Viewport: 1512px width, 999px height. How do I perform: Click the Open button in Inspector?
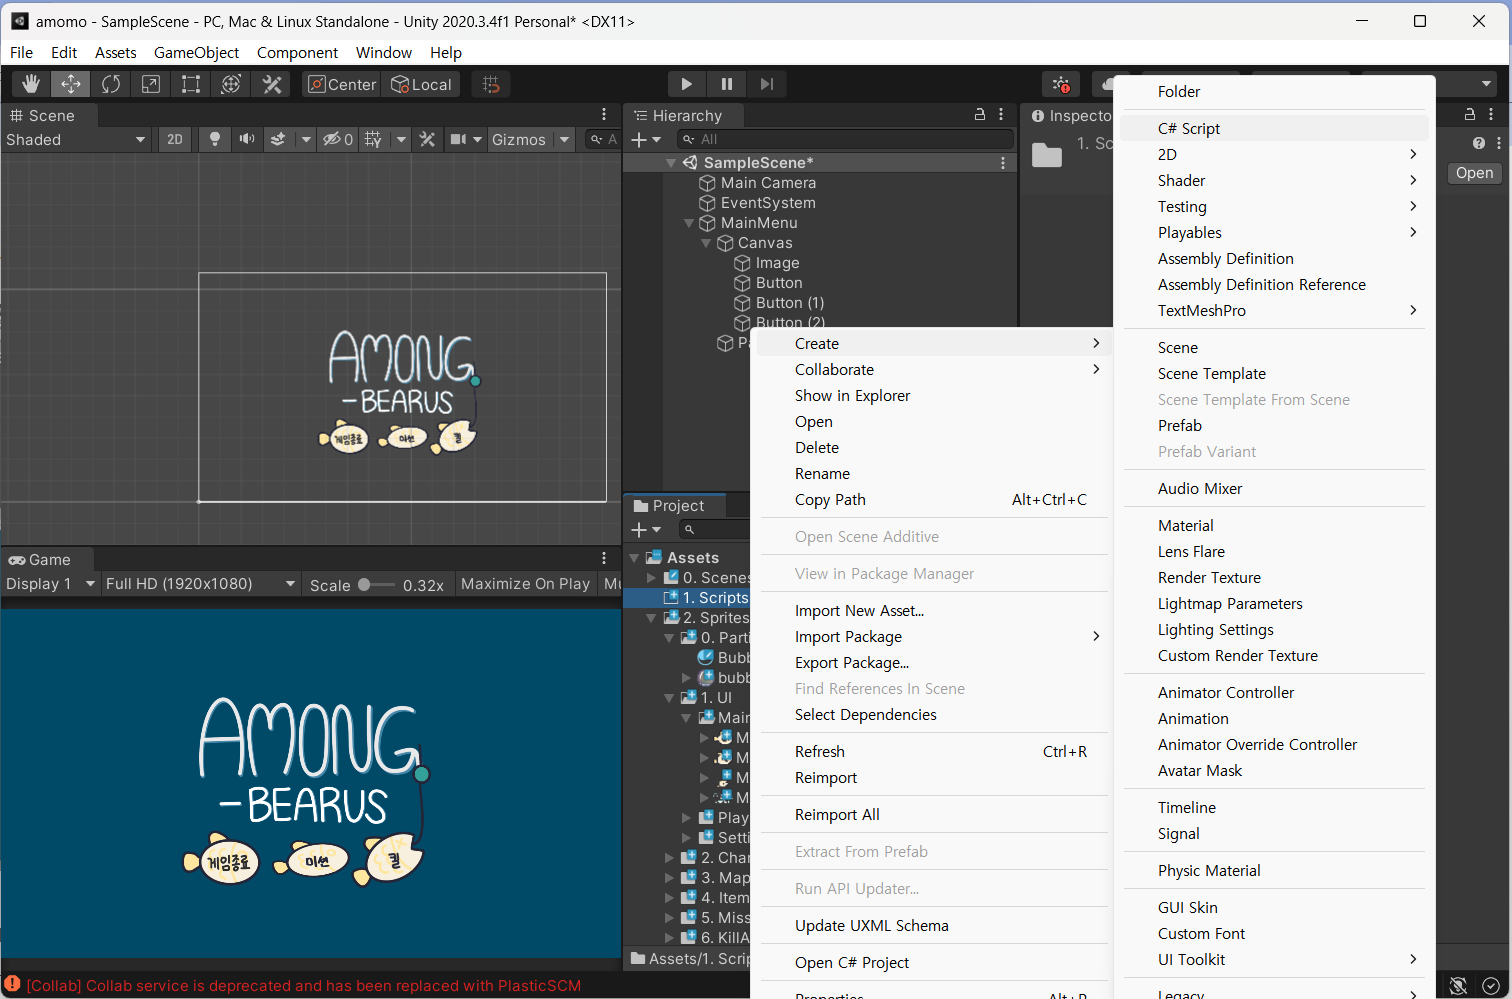click(x=1474, y=173)
